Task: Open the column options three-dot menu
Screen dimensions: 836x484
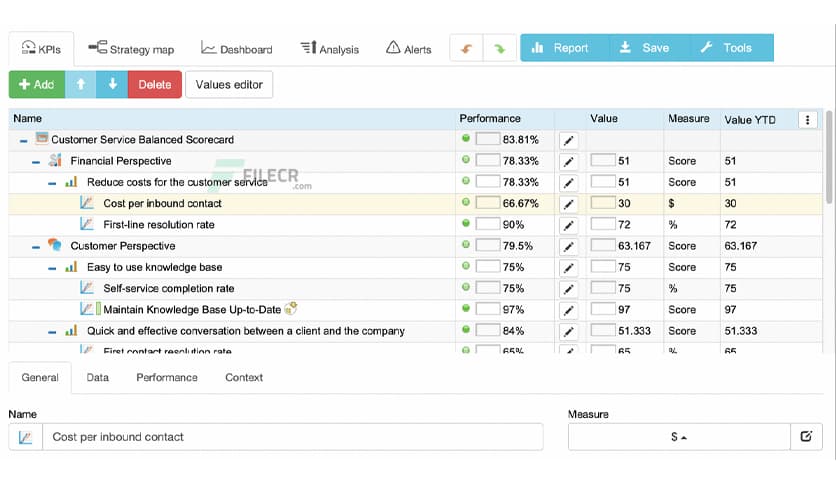Action: click(x=807, y=120)
